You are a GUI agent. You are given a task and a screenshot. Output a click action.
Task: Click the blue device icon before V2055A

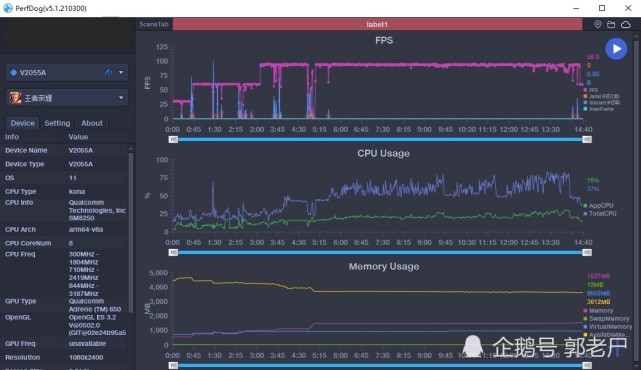tap(13, 72)
